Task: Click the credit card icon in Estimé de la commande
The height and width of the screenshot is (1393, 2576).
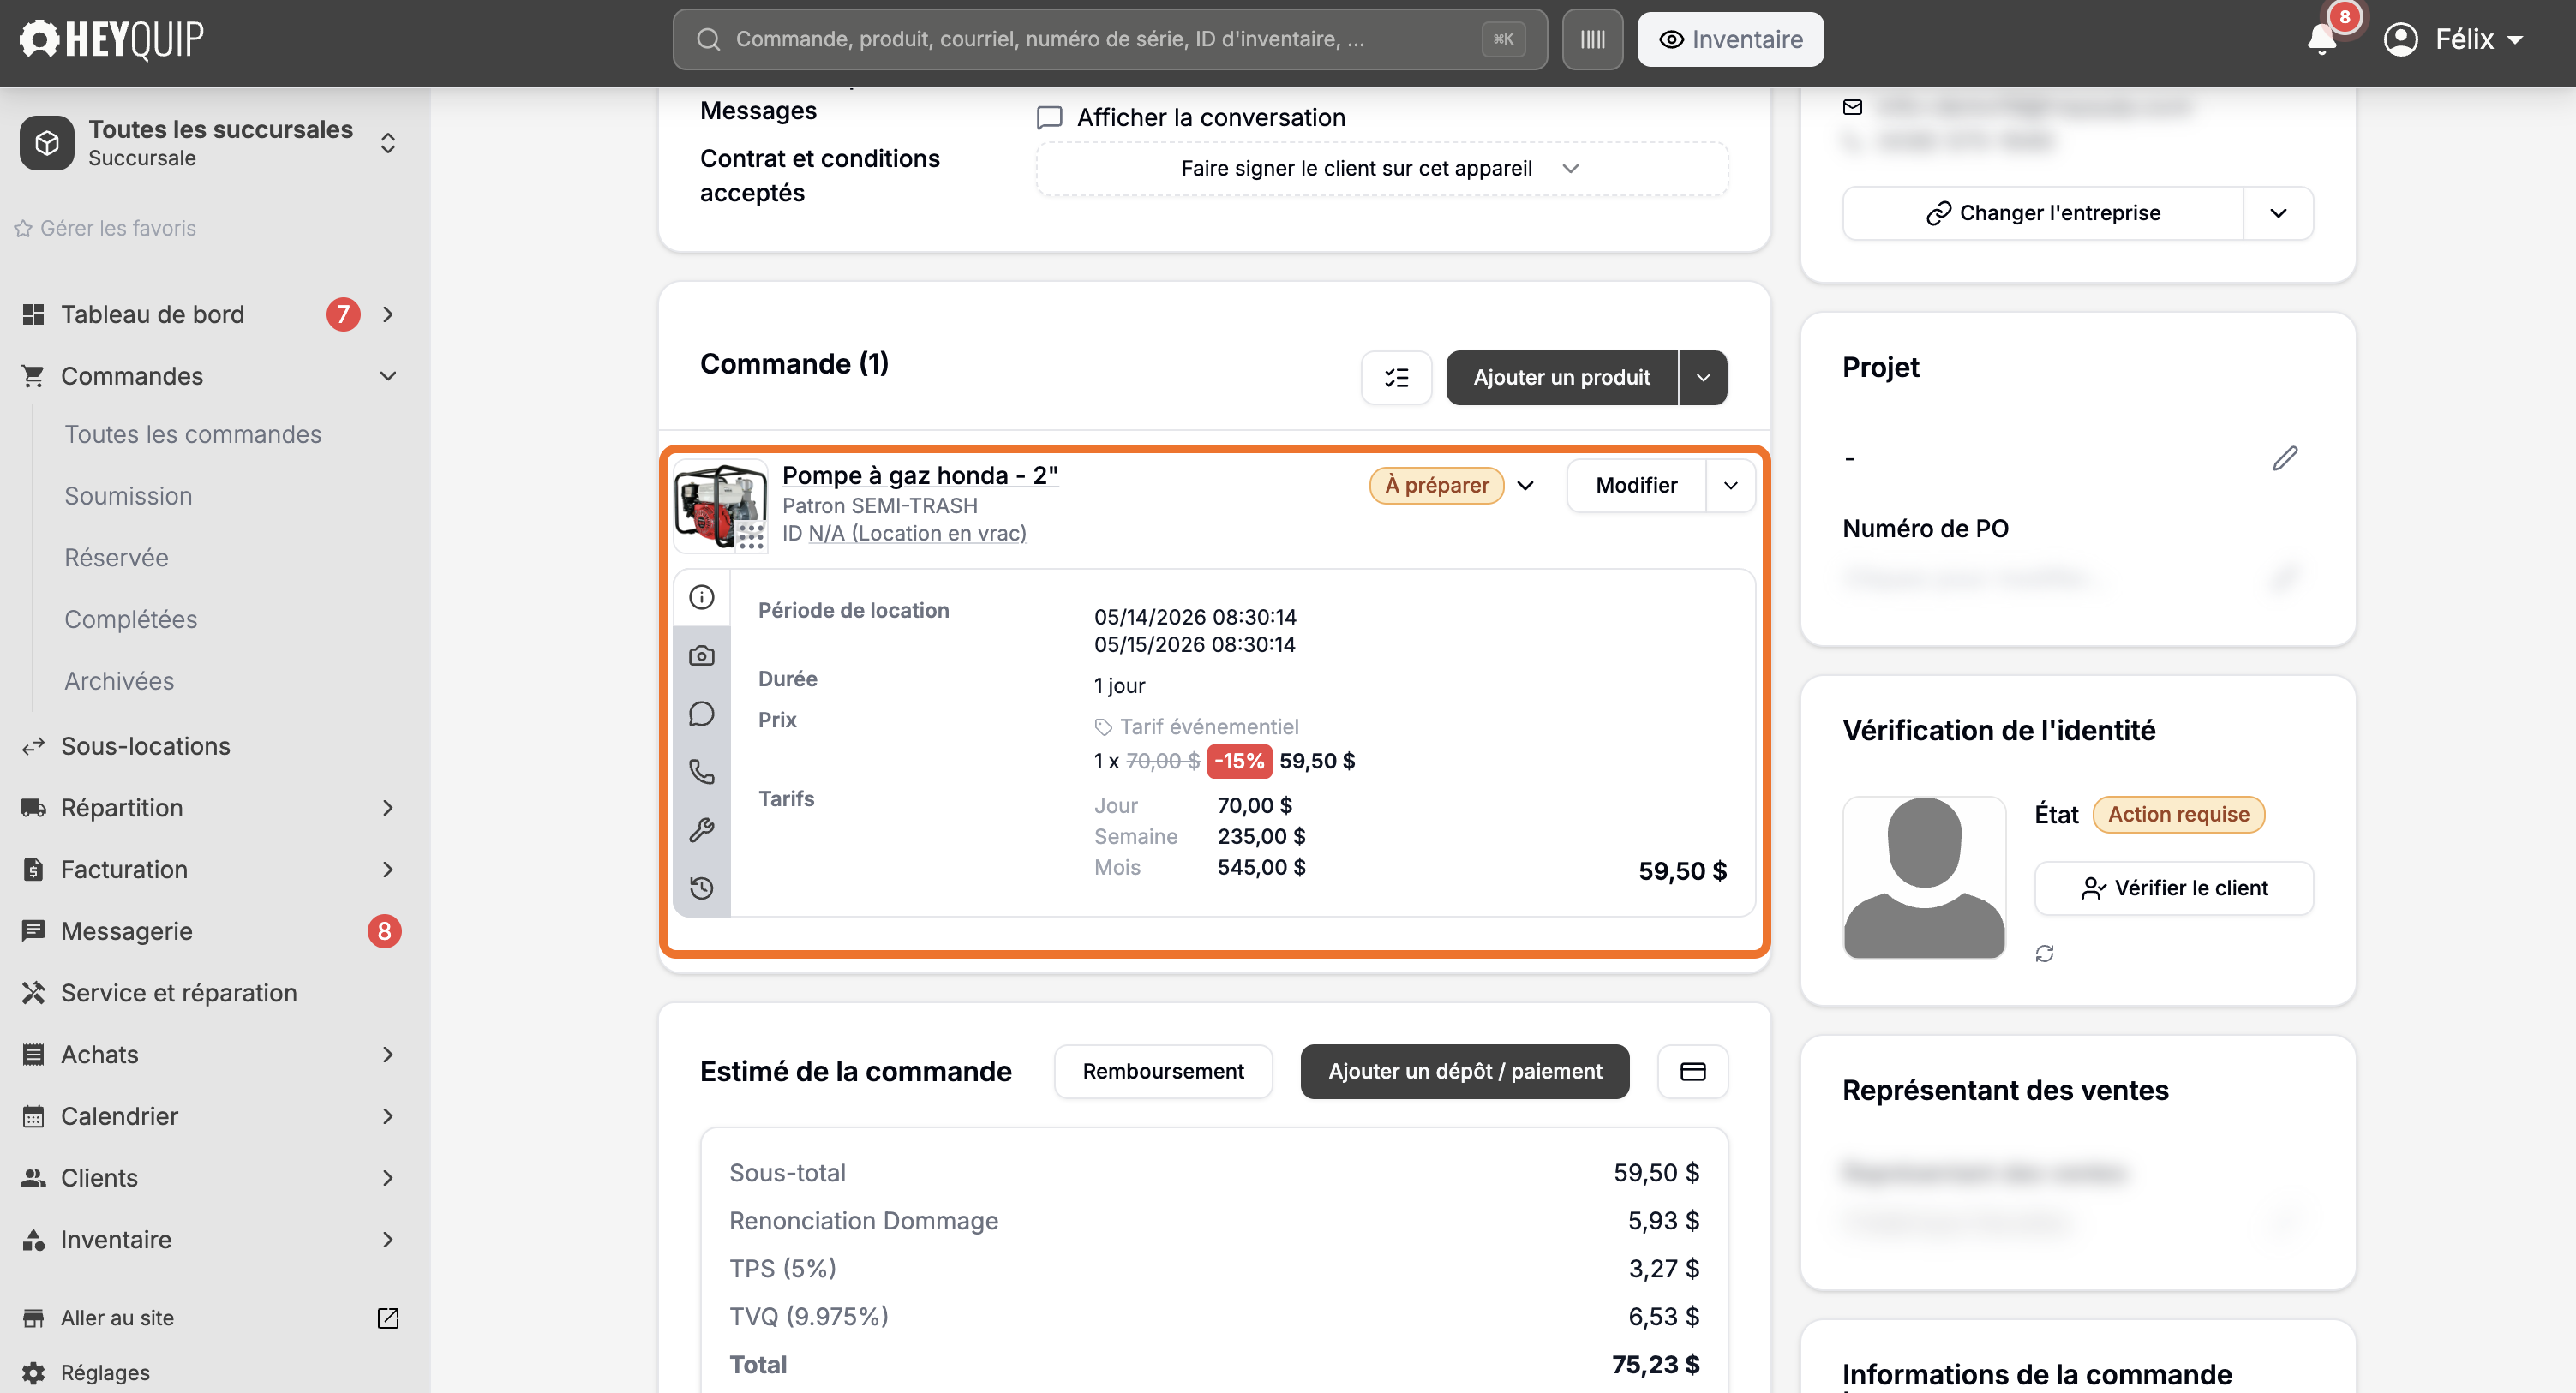Action: [x=1692, y=1071]
